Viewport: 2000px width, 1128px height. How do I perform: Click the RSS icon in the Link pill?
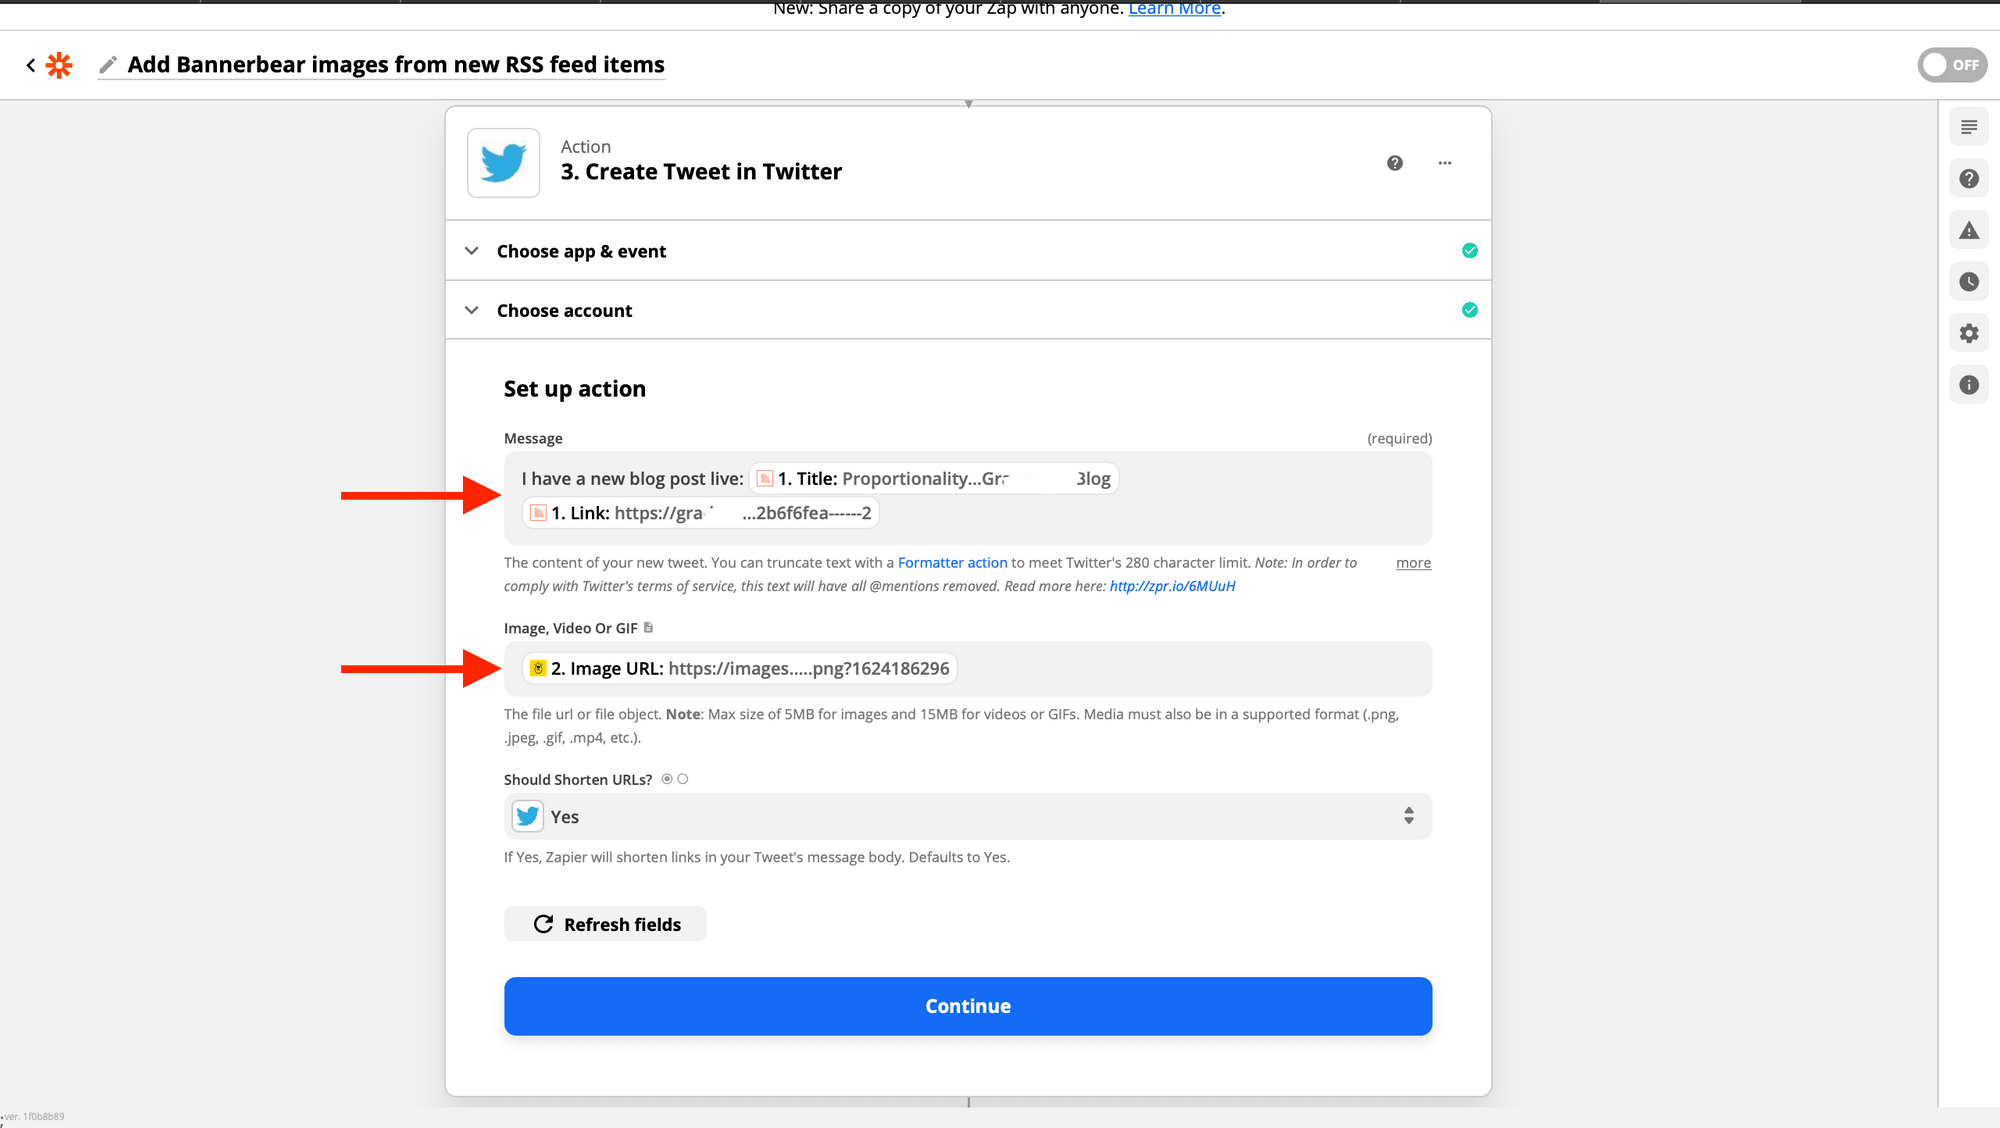coord(538,513)
